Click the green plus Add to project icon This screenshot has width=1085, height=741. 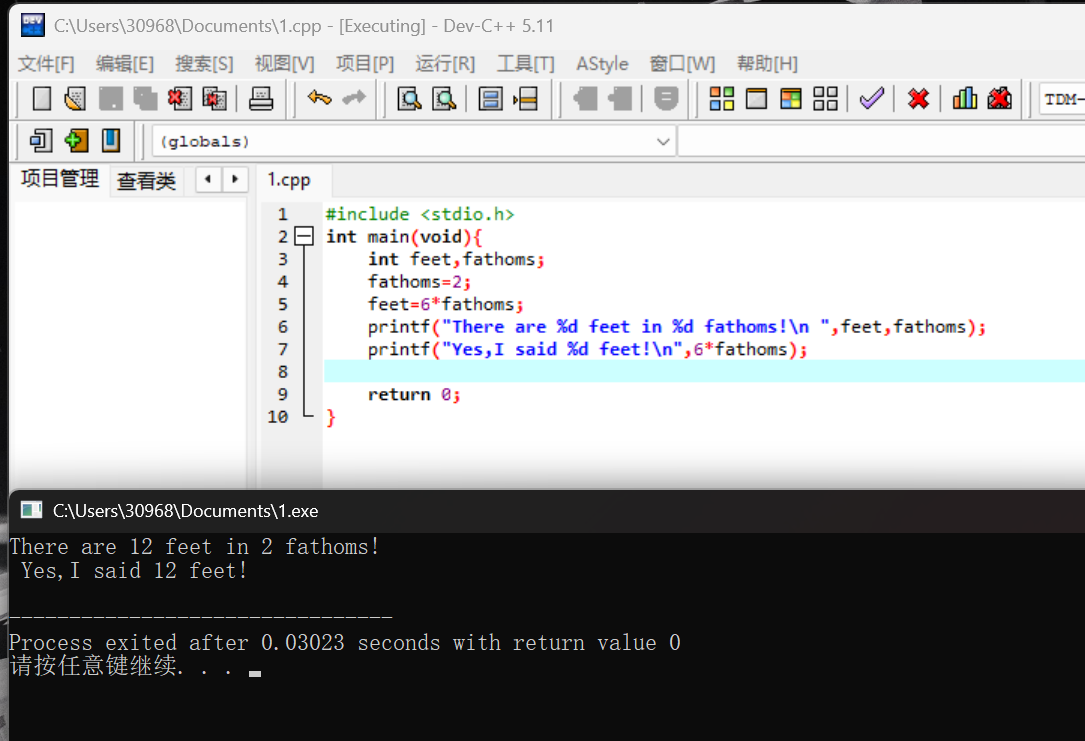[76, 140]
